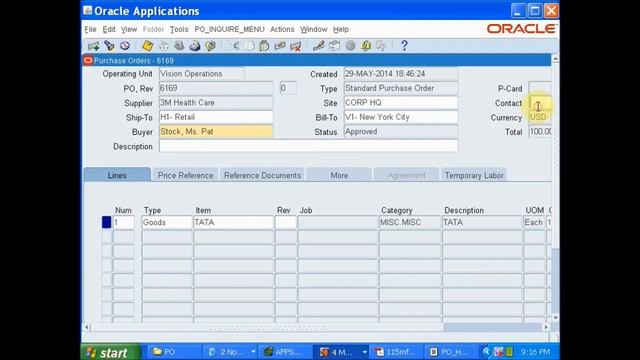This screenshot has height=360, width=640.
Task: Click the Item cell TATA
Action: [x=233, y=222]
